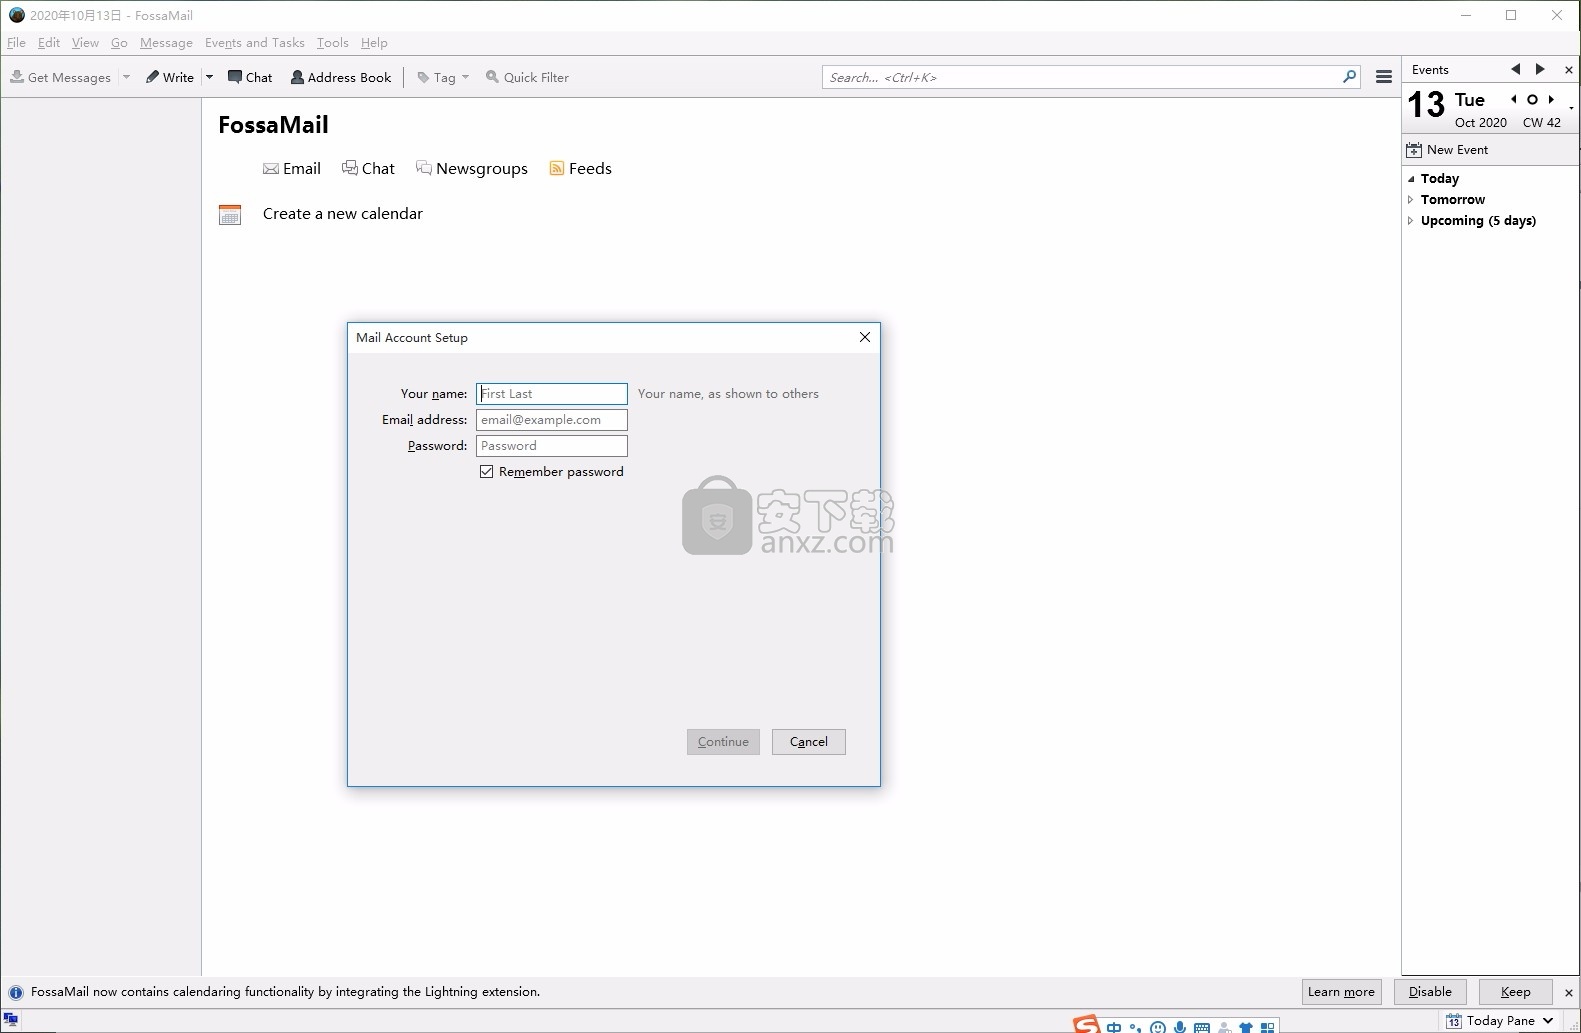The width and height of the screenshot is (1581, 1033).
Task: Click the Password input field
Action: [x=552, y=446]
